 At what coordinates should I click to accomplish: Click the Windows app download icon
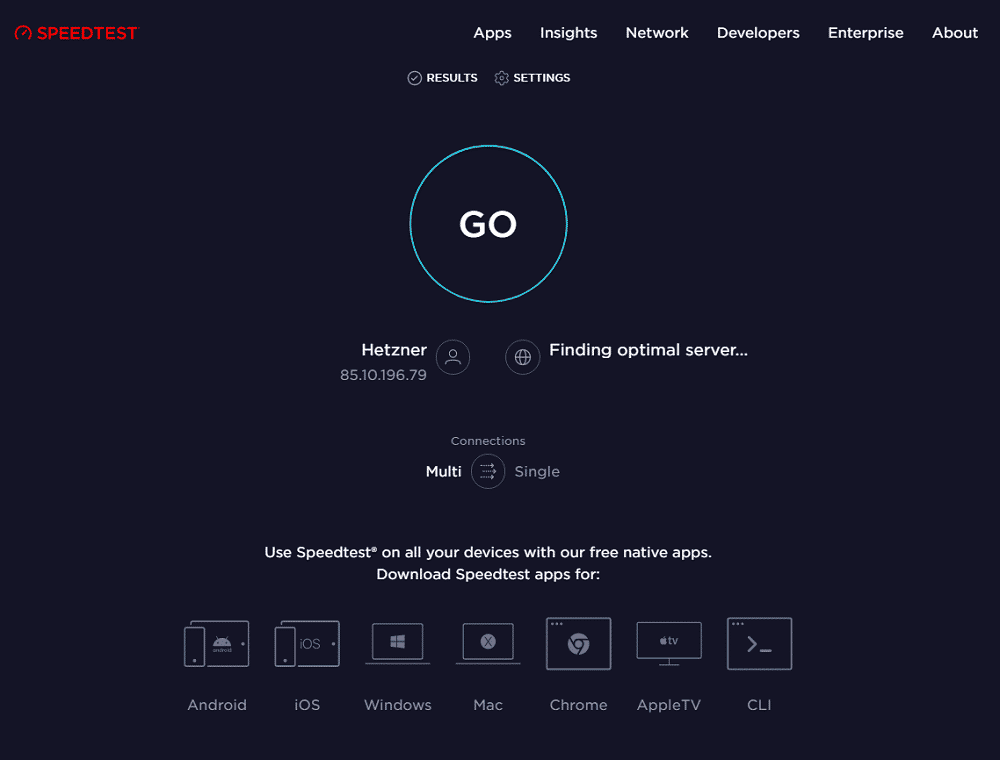(397, 643)
